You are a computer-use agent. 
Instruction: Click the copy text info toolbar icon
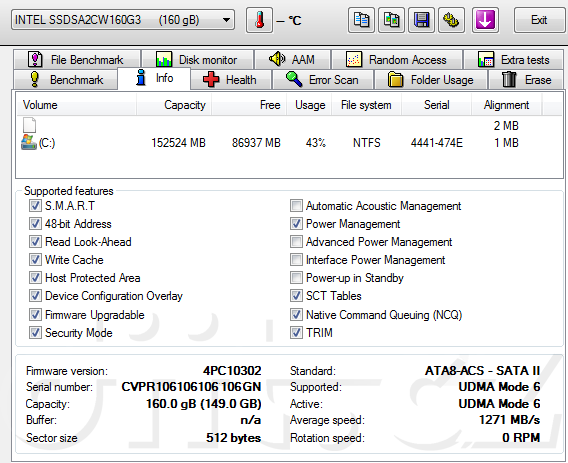(361, 20)
